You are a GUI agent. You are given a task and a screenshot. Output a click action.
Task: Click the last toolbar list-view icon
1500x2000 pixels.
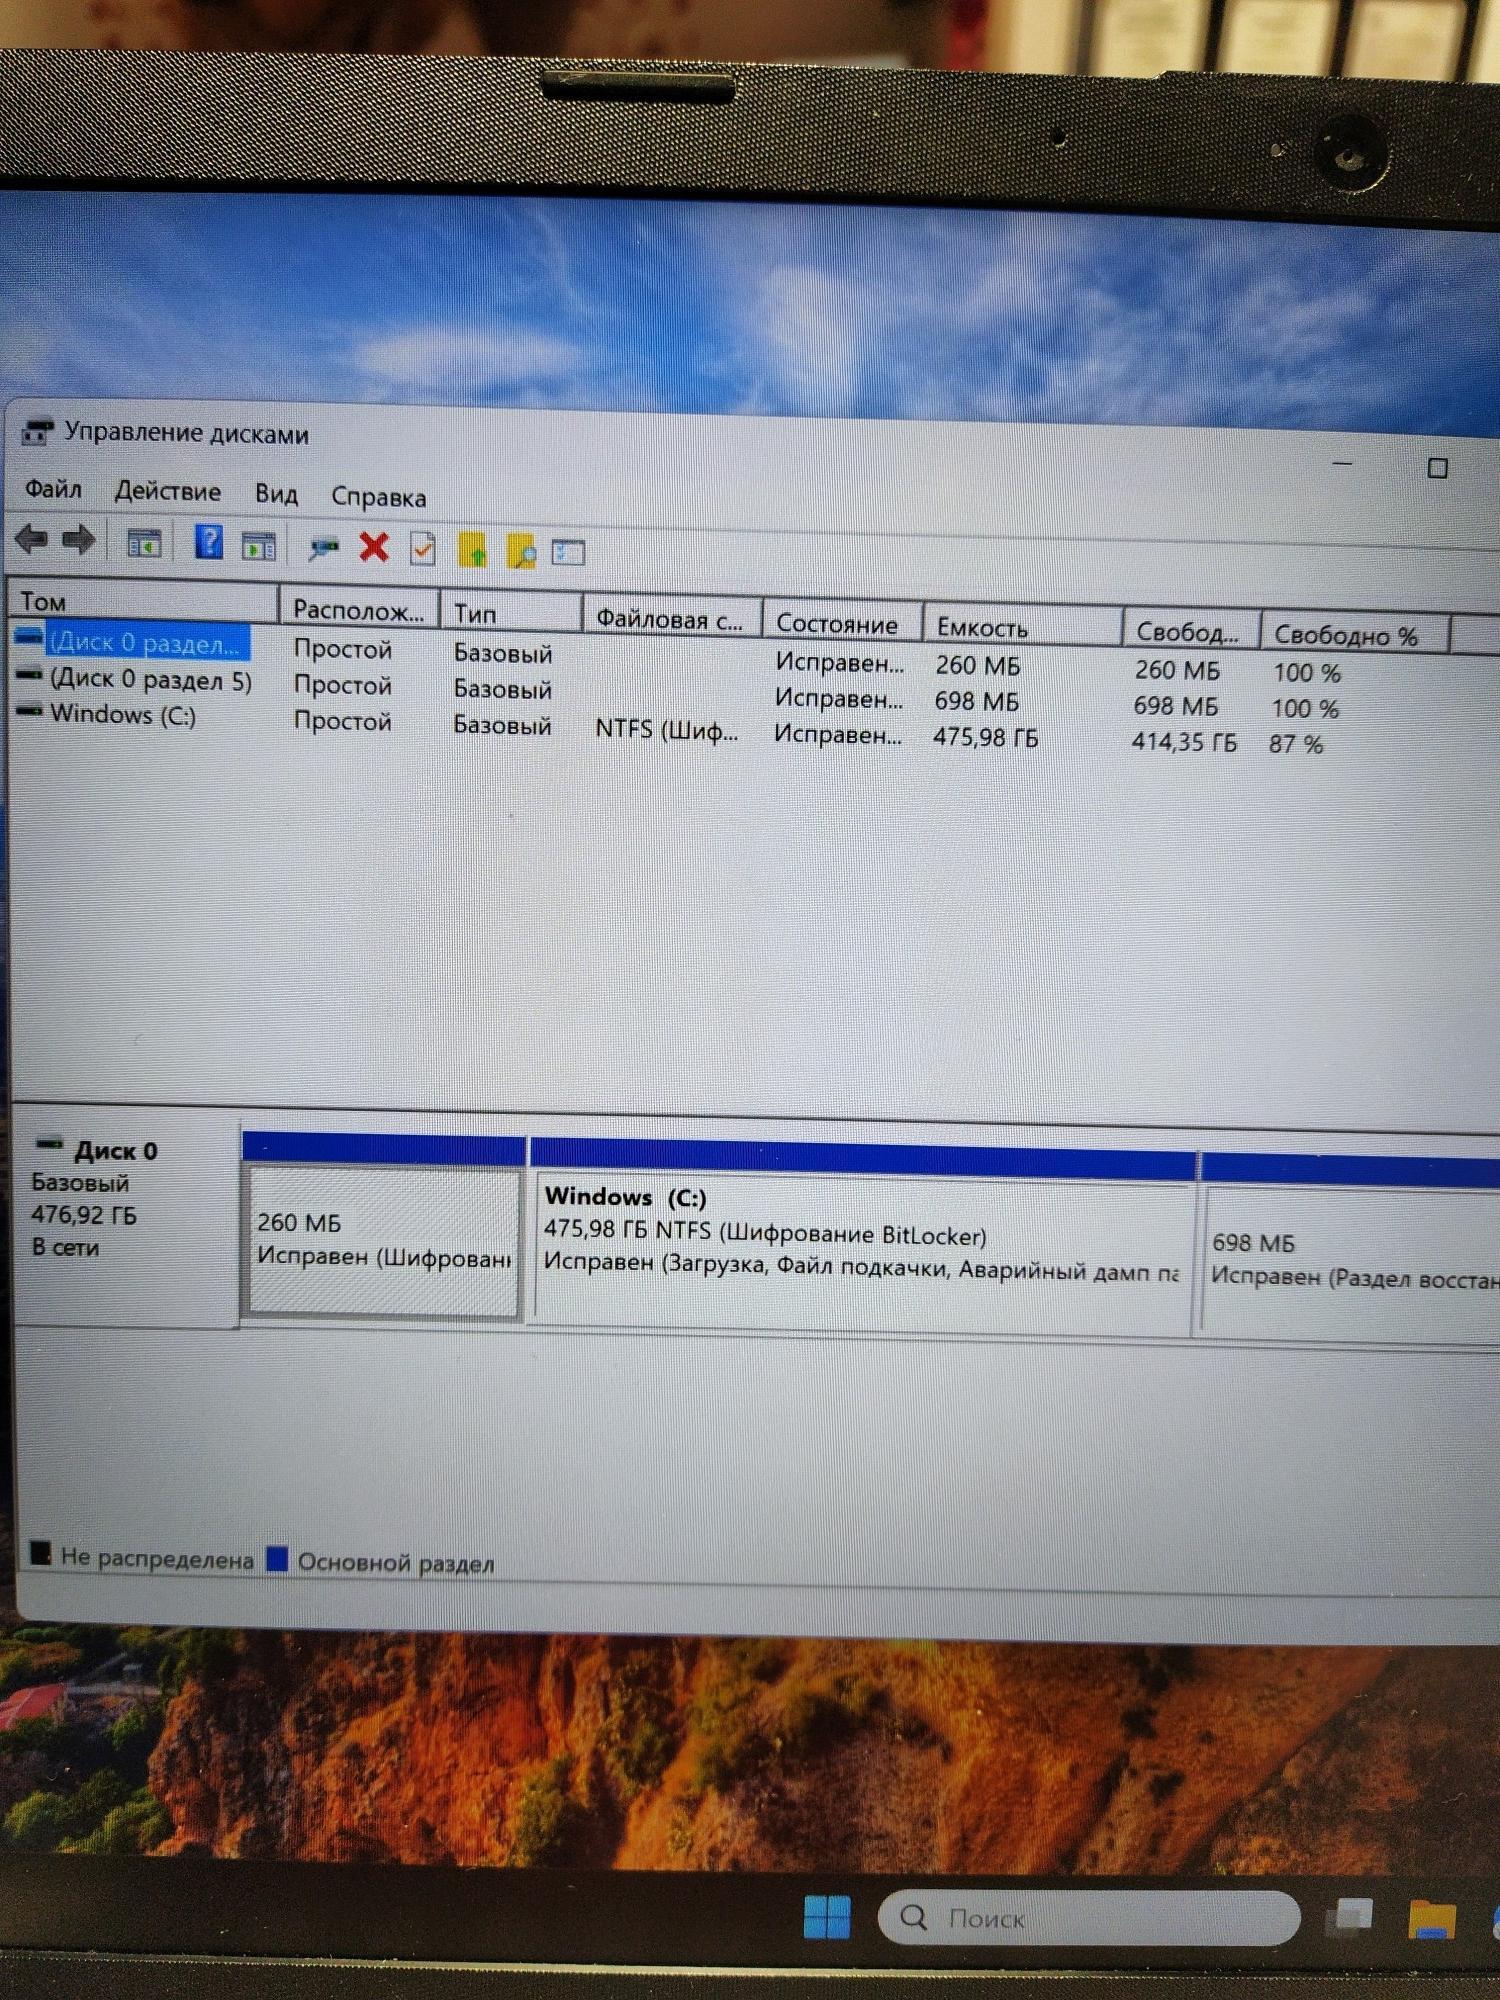568,552
